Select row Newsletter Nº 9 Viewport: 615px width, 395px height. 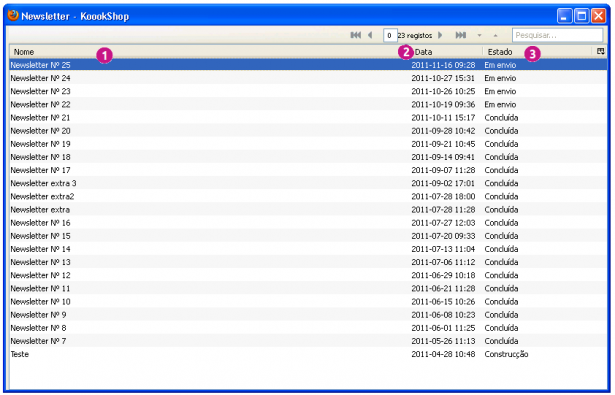coord(308,315)
